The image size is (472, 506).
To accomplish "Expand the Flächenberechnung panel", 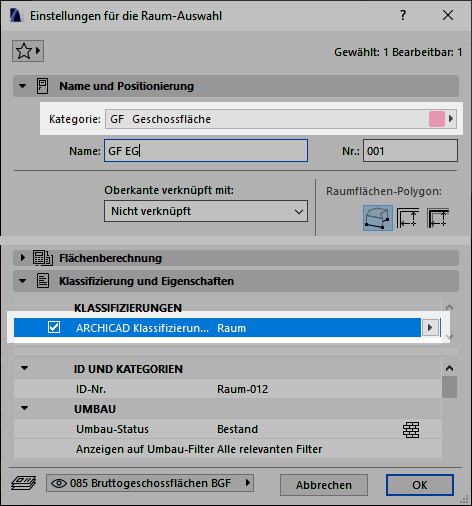I will click(x=23, y=258).
